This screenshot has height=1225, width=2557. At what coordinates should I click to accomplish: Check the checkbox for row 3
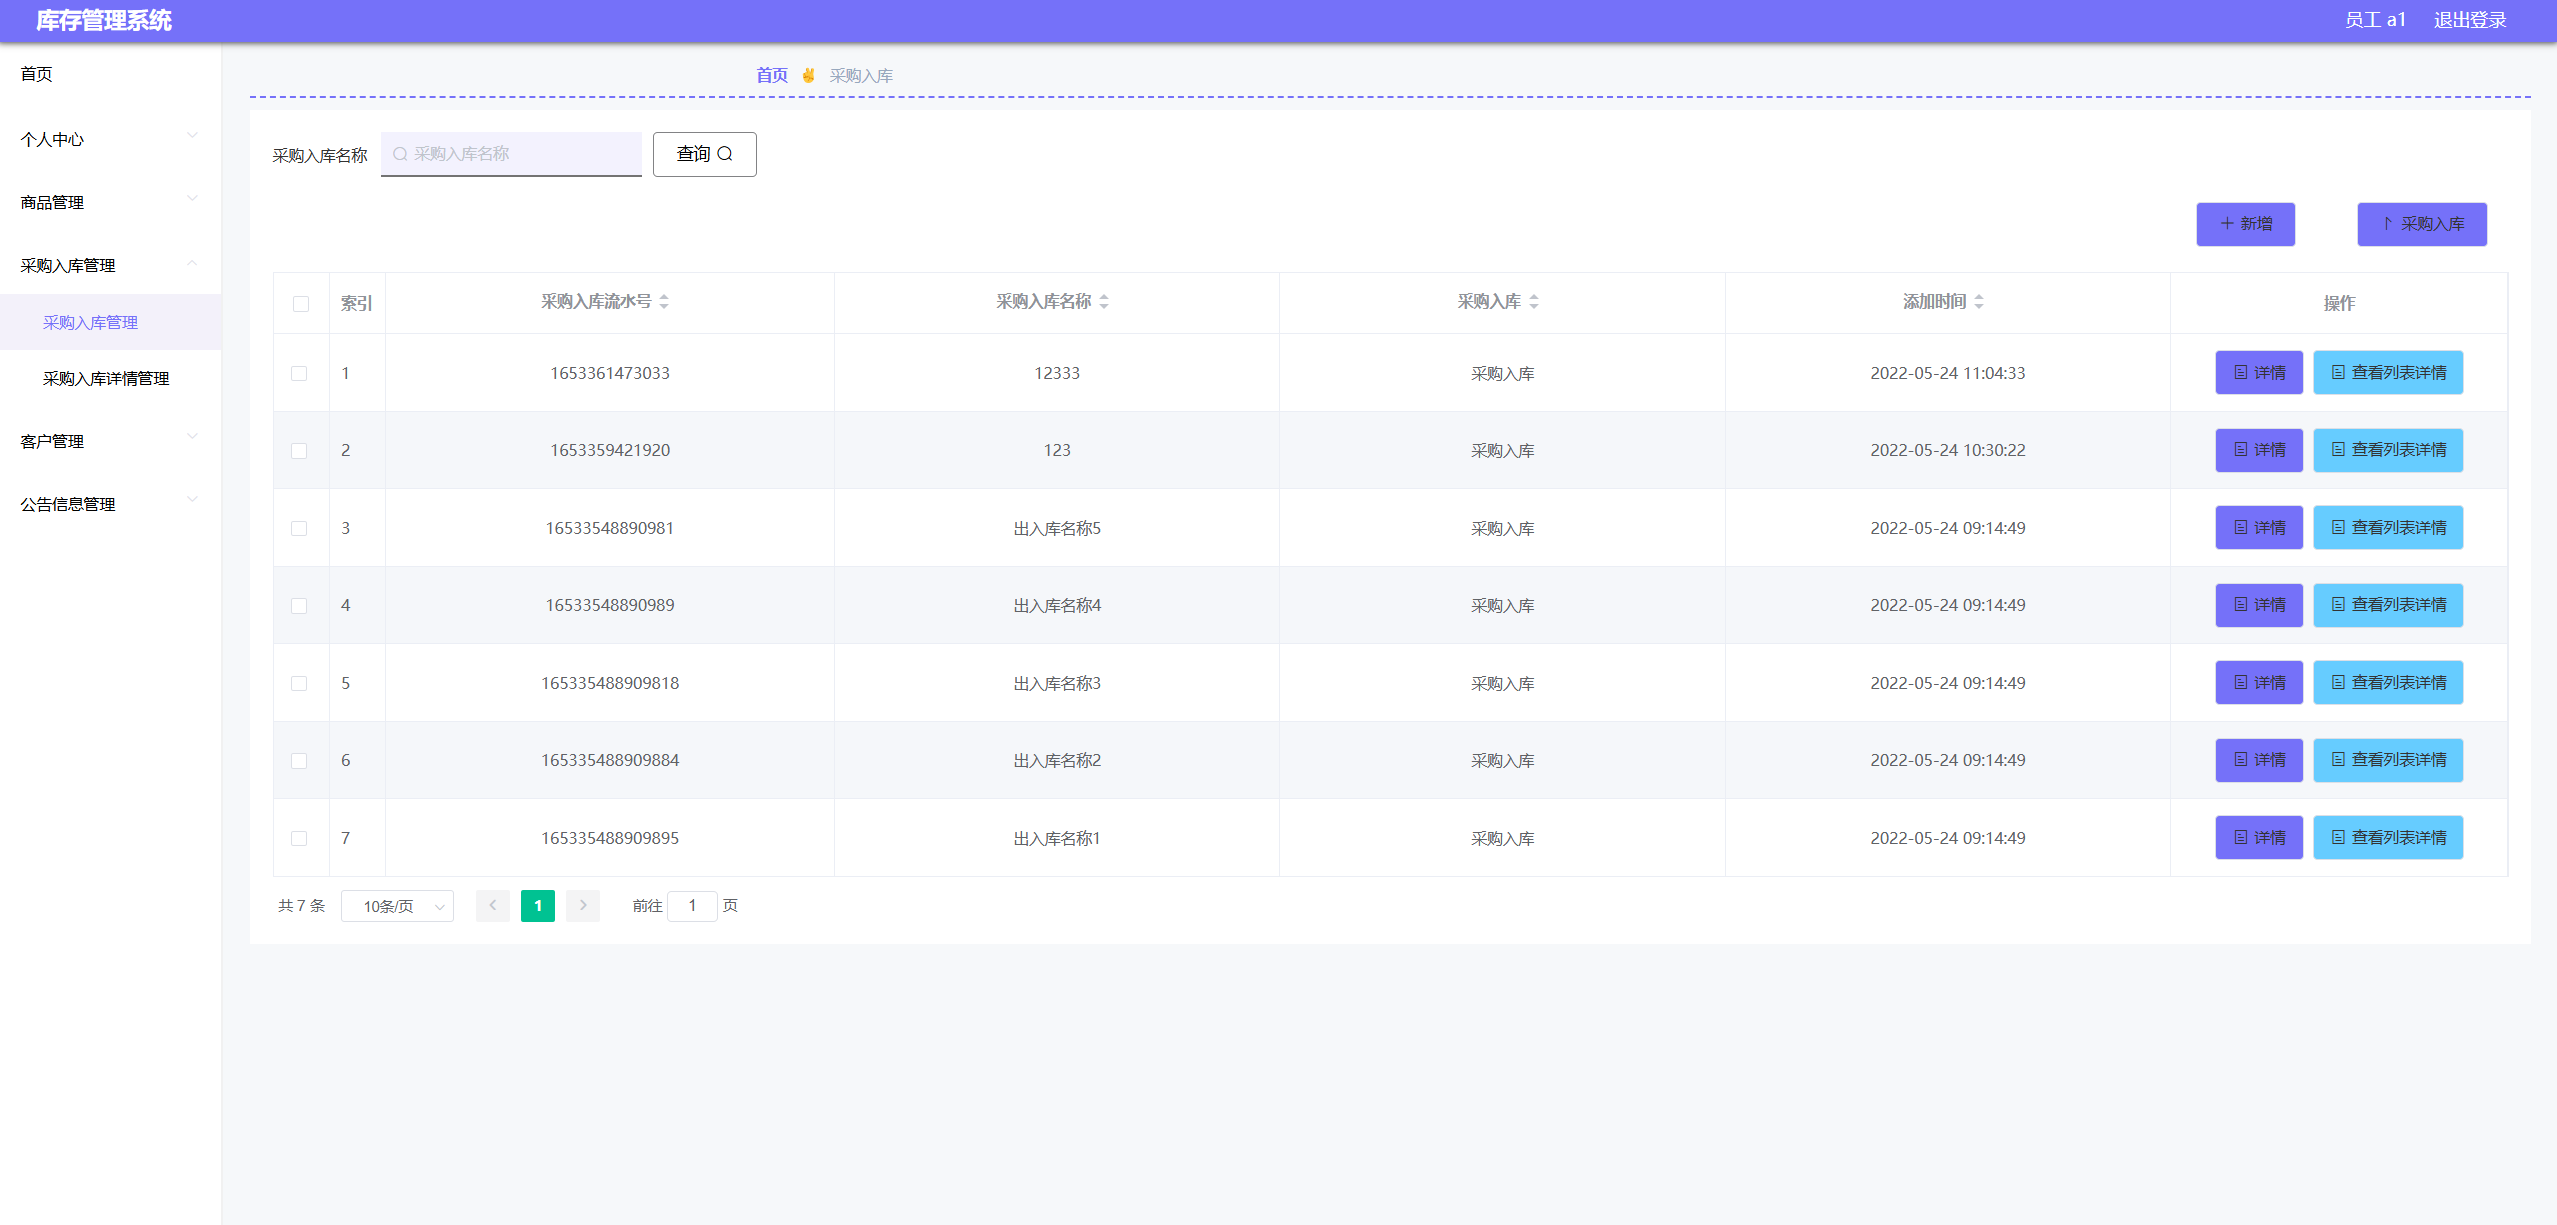coord(299,528)
